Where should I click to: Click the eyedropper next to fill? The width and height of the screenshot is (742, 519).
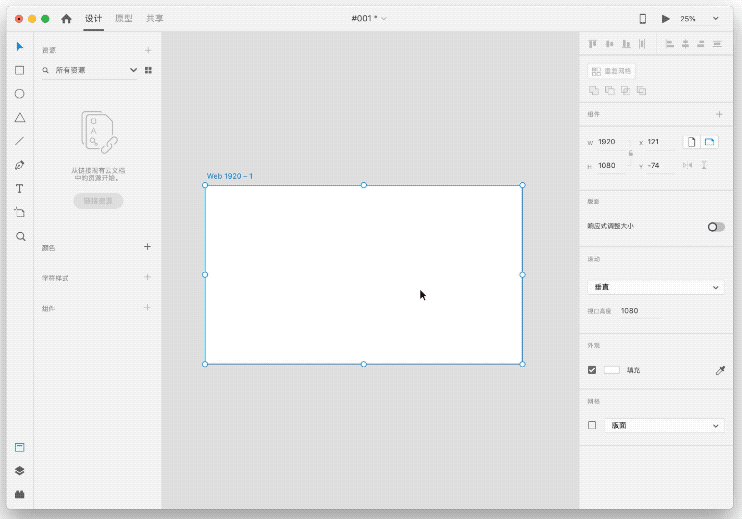tap(719, 370)
